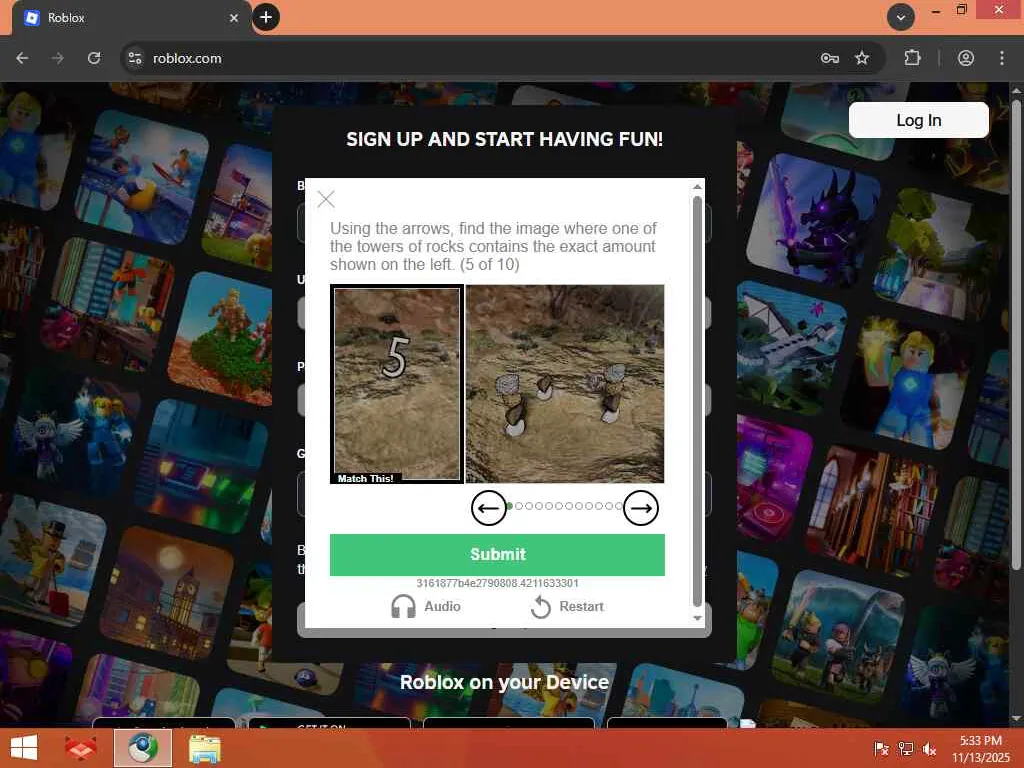The width and height of the screenshot is (1024, 768).
Task: Click the Roblox on your Device heading
Action: click(x=504, y=682)
